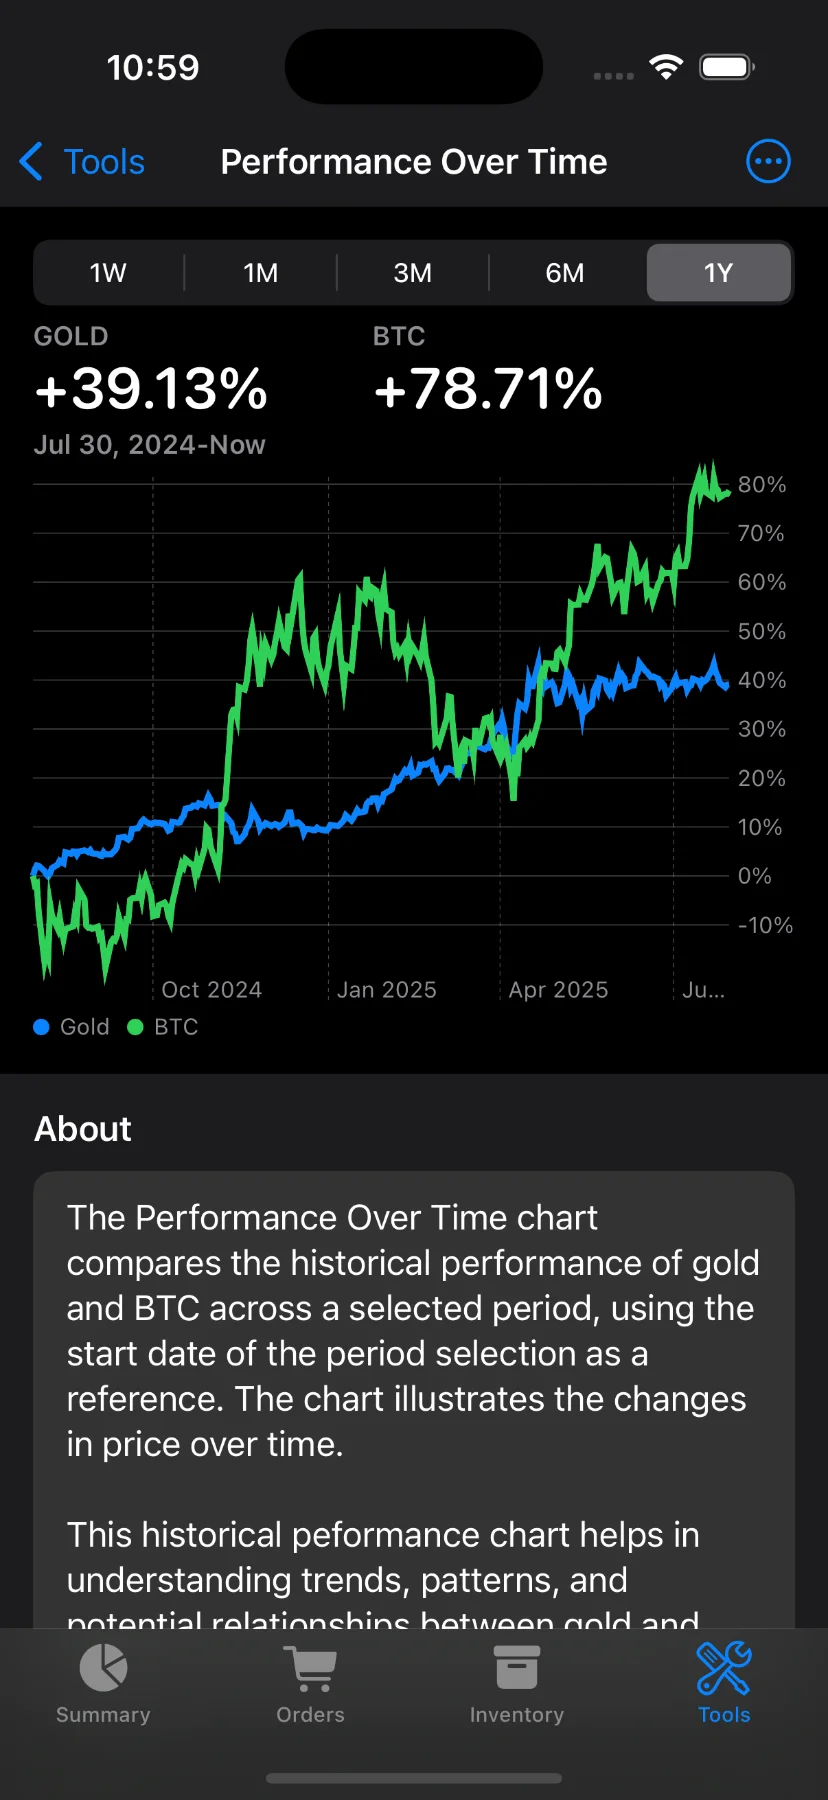Tap the blue Gold legend dot
The width and height of the screenshot is (828, 1800).
pyautogui.click(x=41, y=1027)
